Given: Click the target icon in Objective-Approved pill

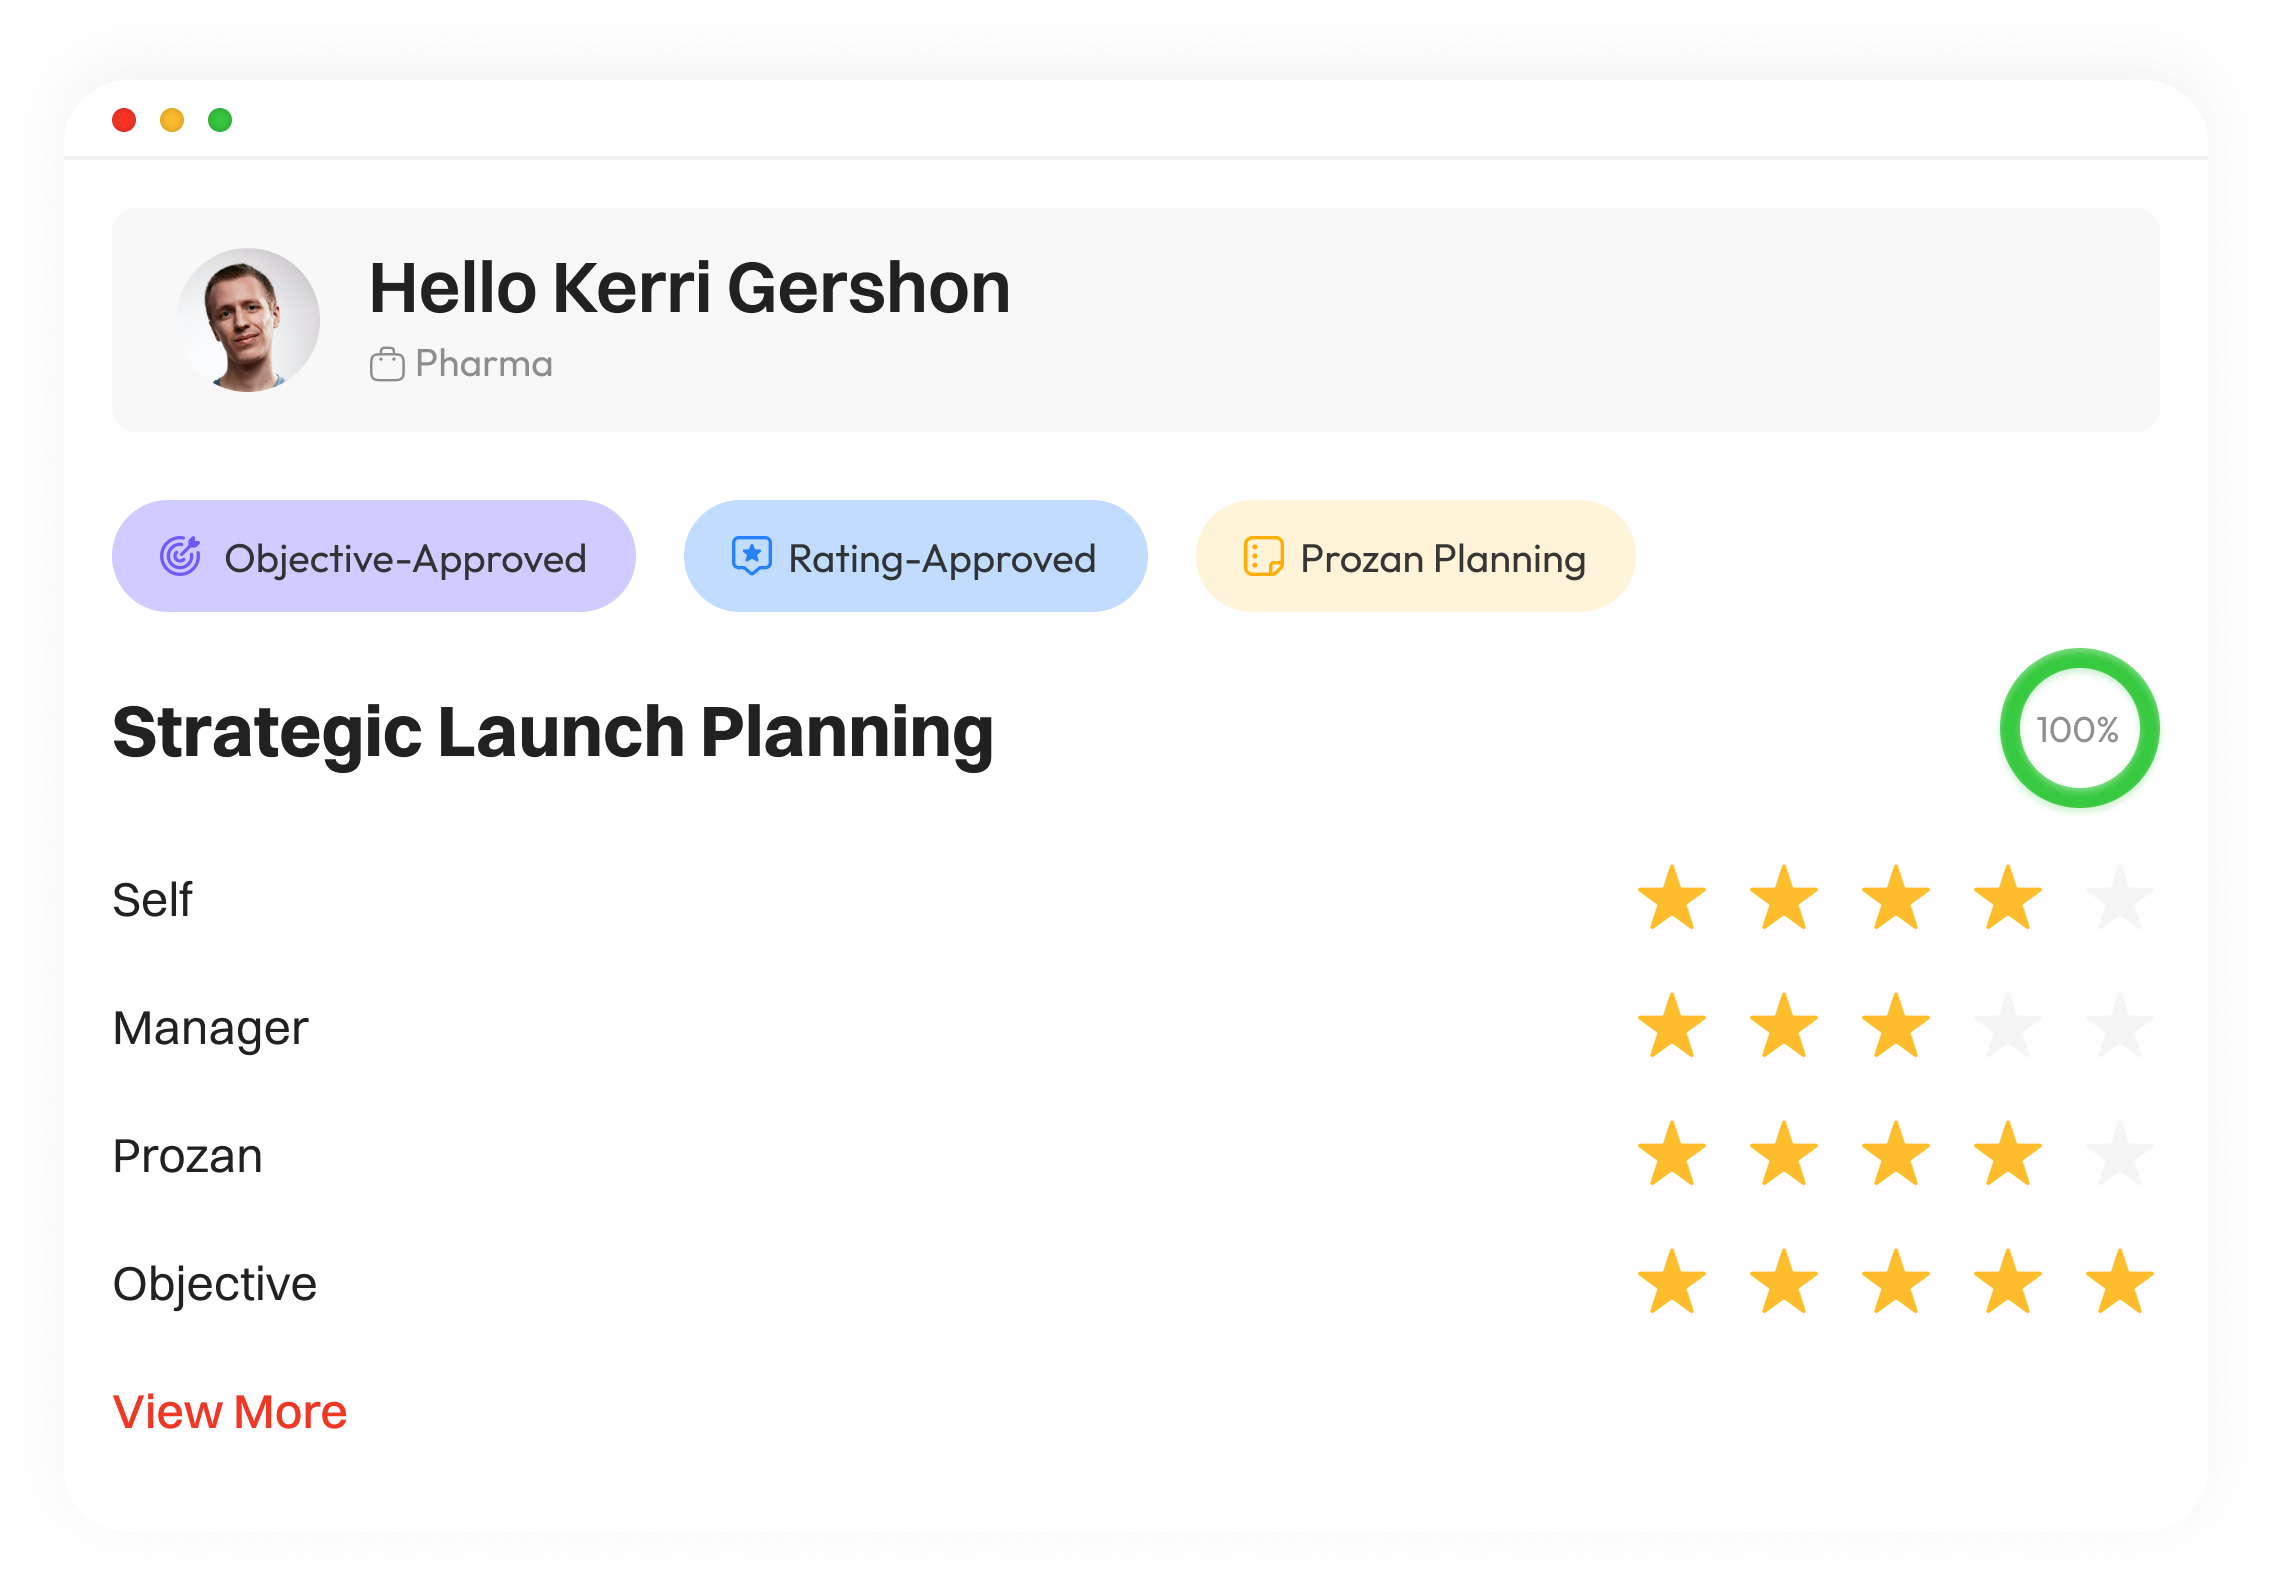Looking at the screenshot, I should click(181, 556).
